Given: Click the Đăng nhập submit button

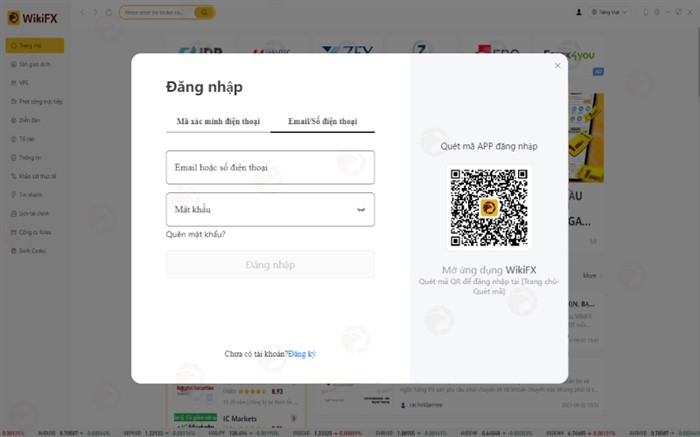Looking at the screenshot, I should tap(270, 264).
